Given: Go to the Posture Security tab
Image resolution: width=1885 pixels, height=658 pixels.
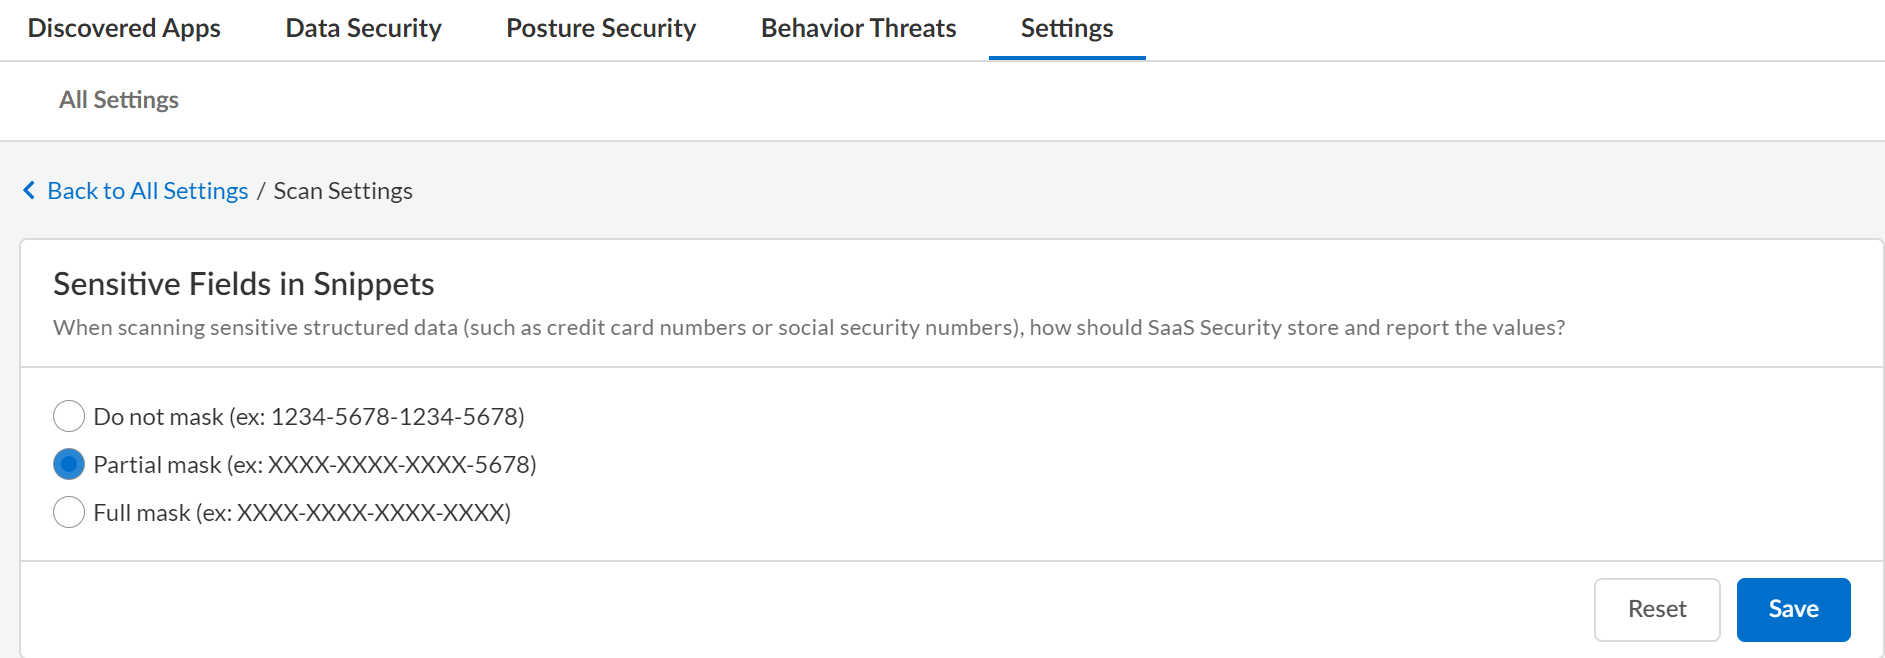Looking at the screenshot, I should click(x=601, y=28).
